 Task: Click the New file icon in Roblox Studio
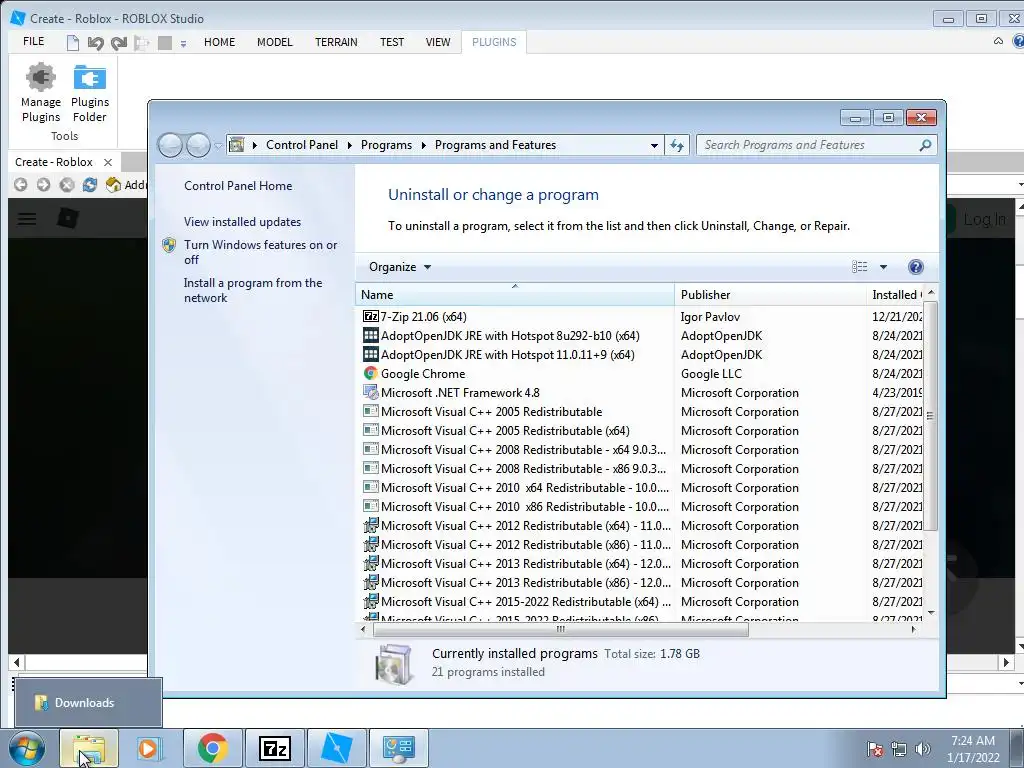click(x=72, y=43)
